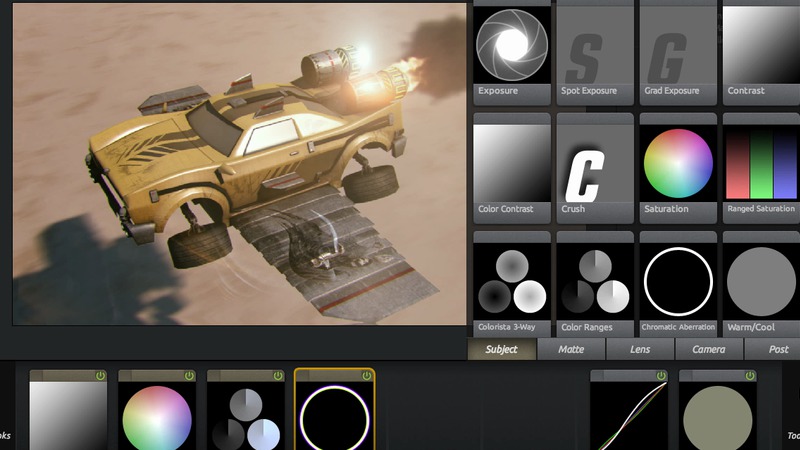The height and width of the screenshot is (450, 800).
Task: Disable the chain's Color Ranges tool power
Action: [x=278, y=376]
